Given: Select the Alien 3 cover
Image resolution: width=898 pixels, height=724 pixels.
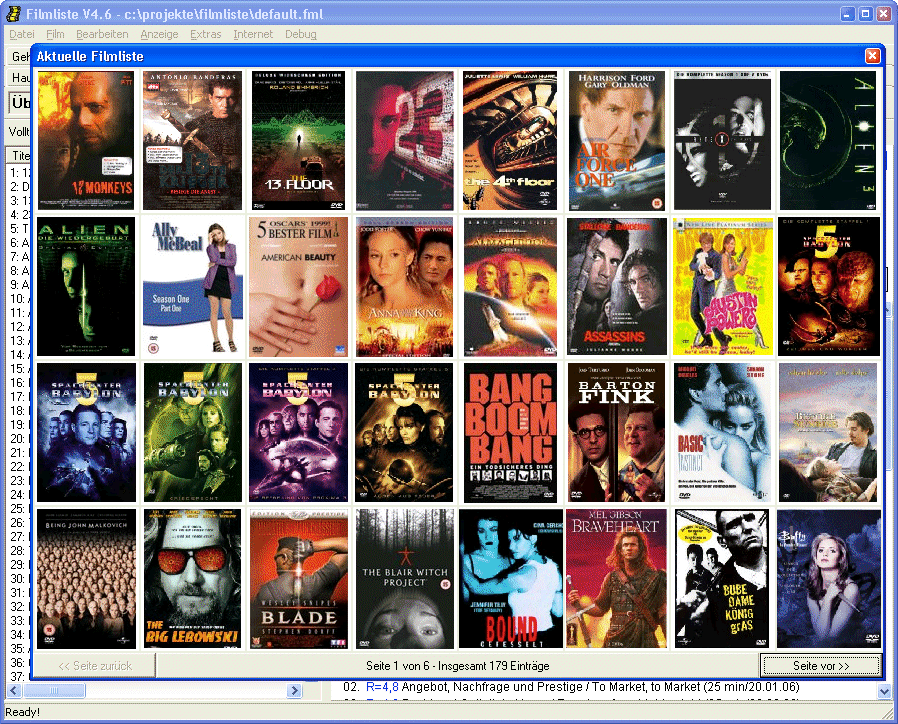Looking at the screenshot, I should click(828, 140).
